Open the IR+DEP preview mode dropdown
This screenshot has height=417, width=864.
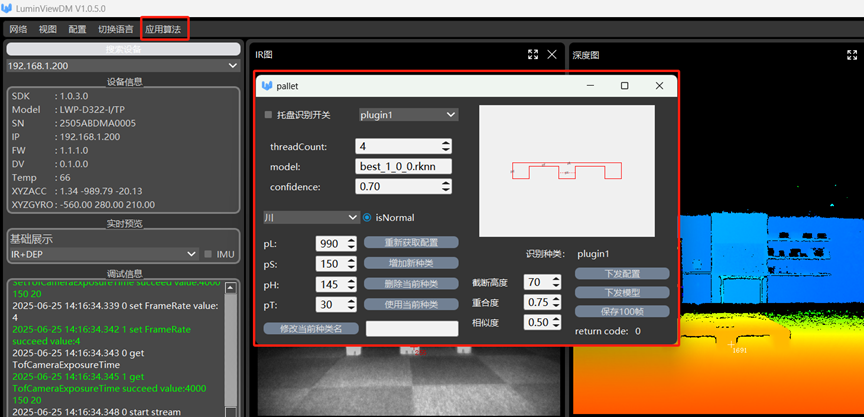tap(104, 254)
